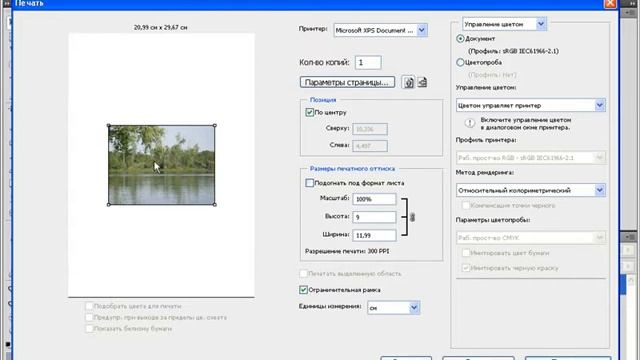Click the Параметры страницы... button

[347, 82]
